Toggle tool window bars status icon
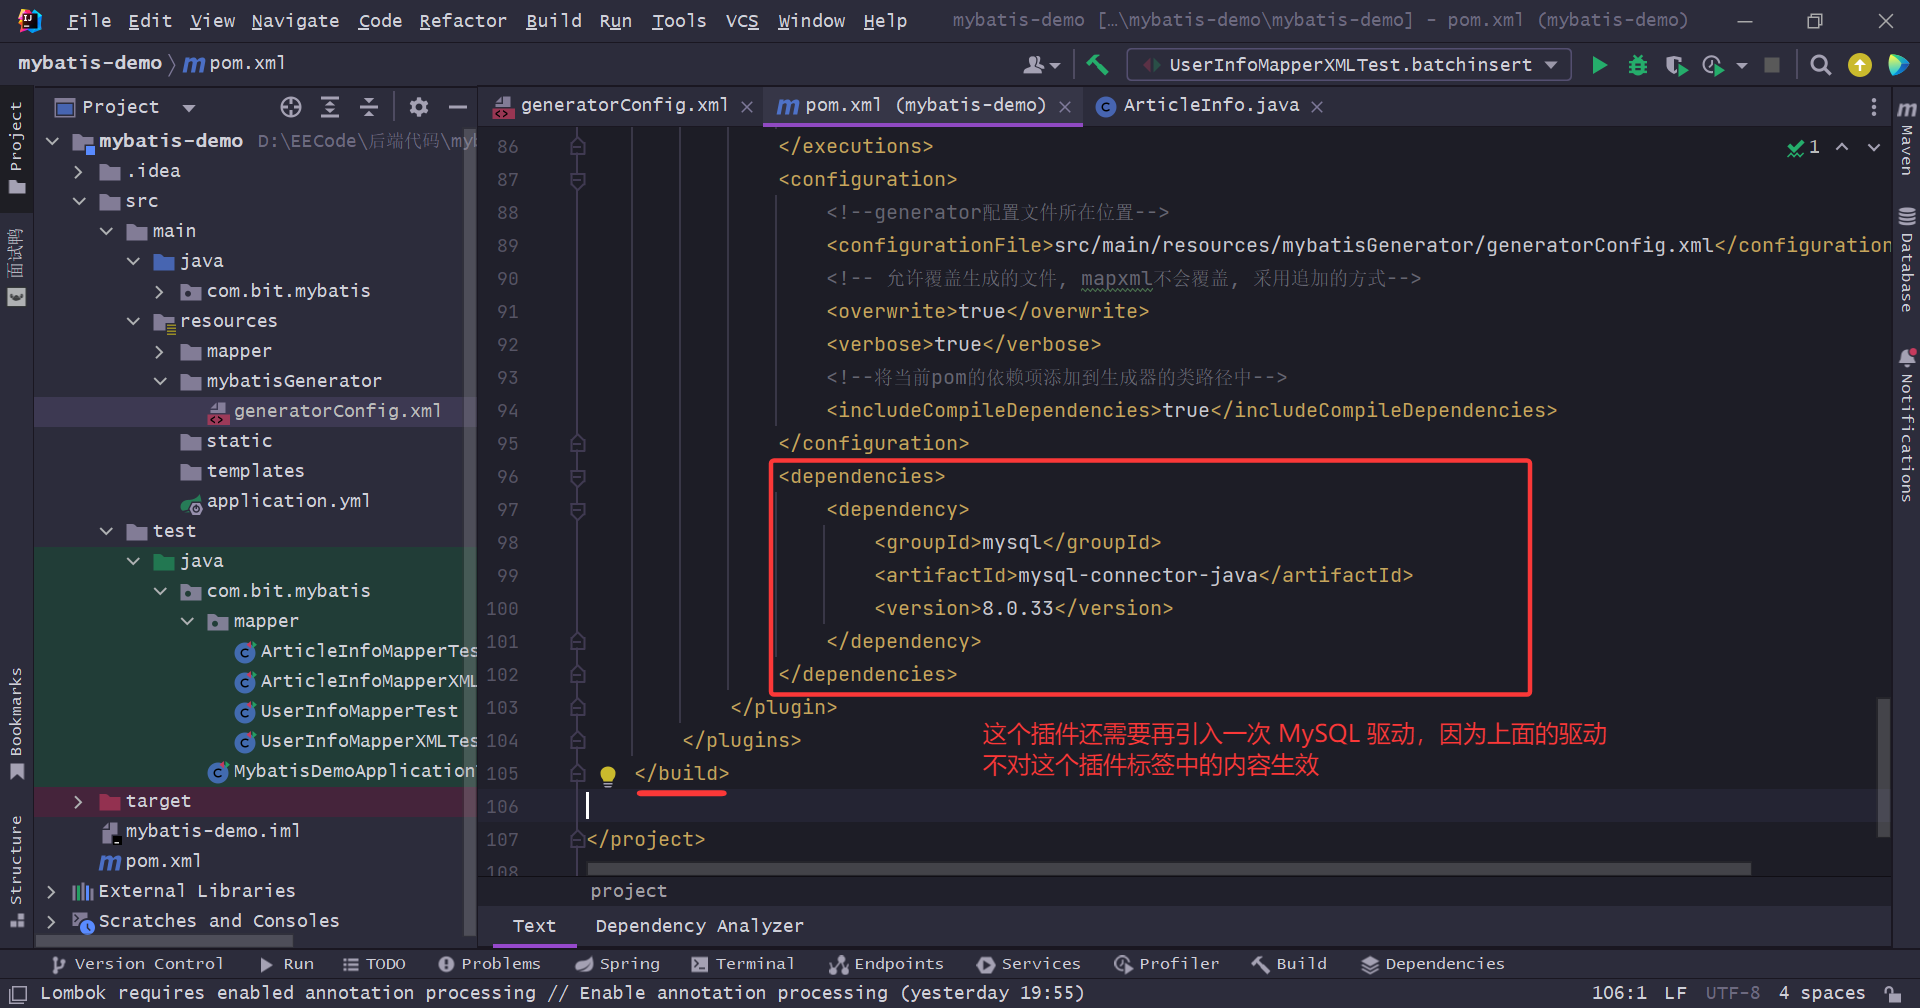Screen dimensions: 1920x1008 [17, 994]
